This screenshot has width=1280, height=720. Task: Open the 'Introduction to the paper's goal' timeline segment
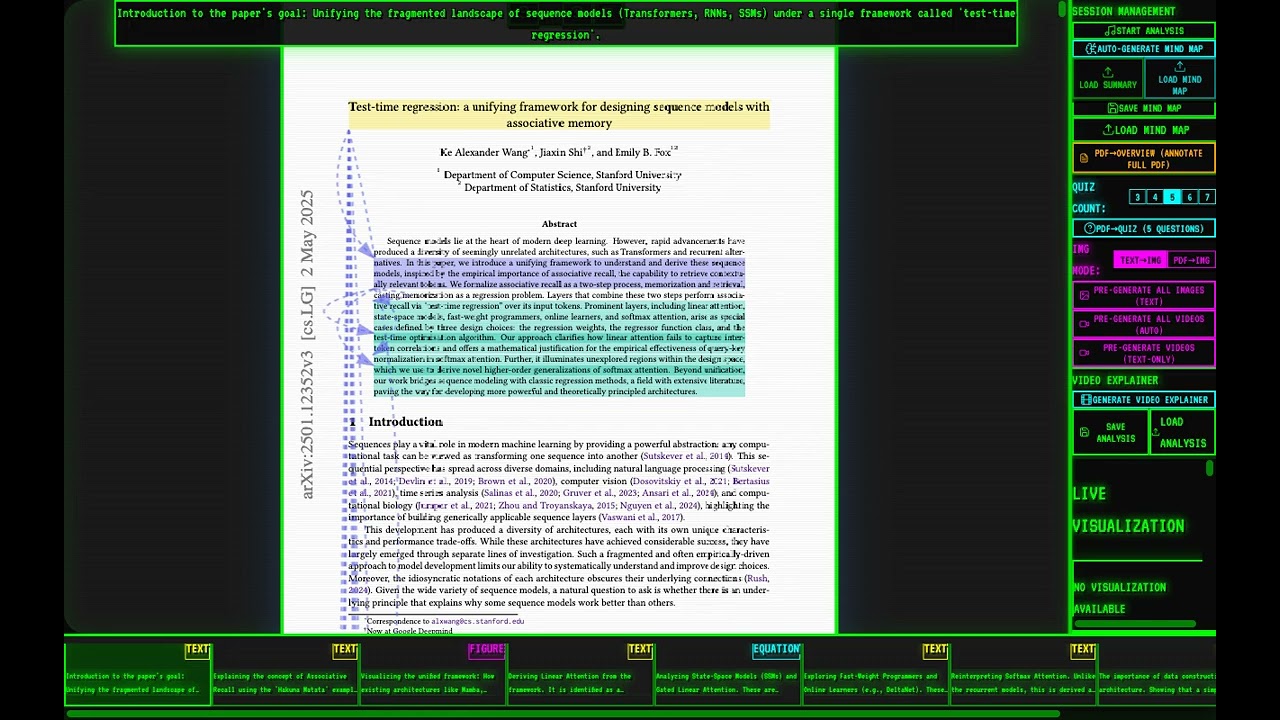(x=138, y=673)
